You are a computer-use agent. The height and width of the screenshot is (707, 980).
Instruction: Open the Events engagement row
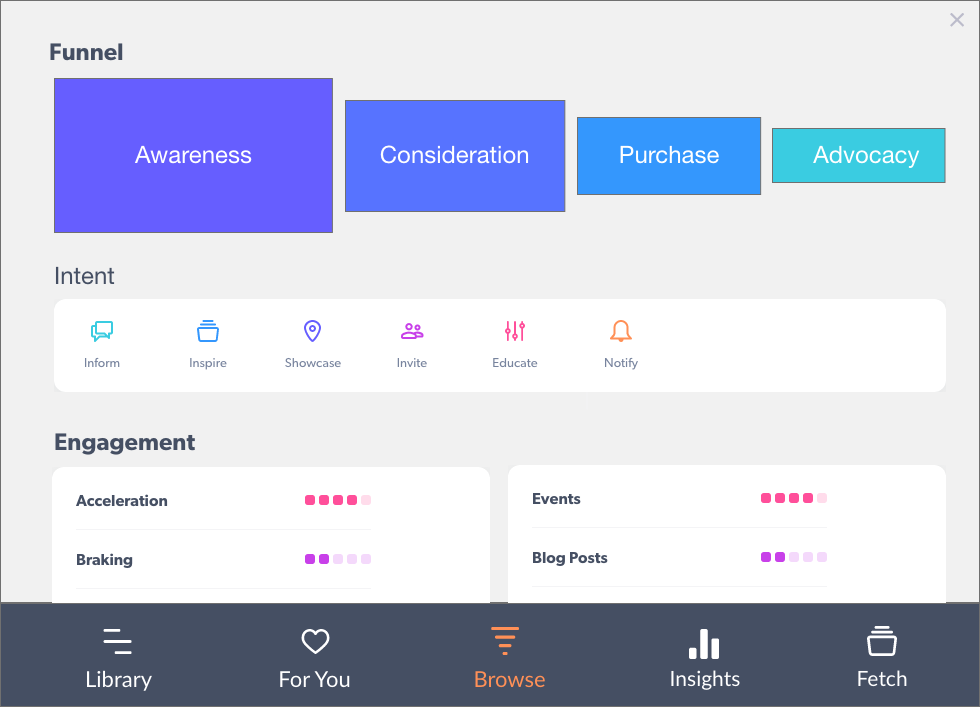556,499
